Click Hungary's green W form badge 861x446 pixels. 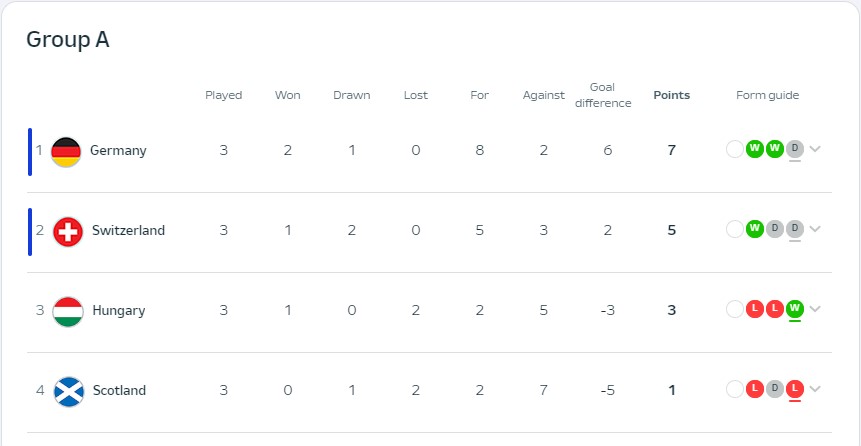click(795, 309)
